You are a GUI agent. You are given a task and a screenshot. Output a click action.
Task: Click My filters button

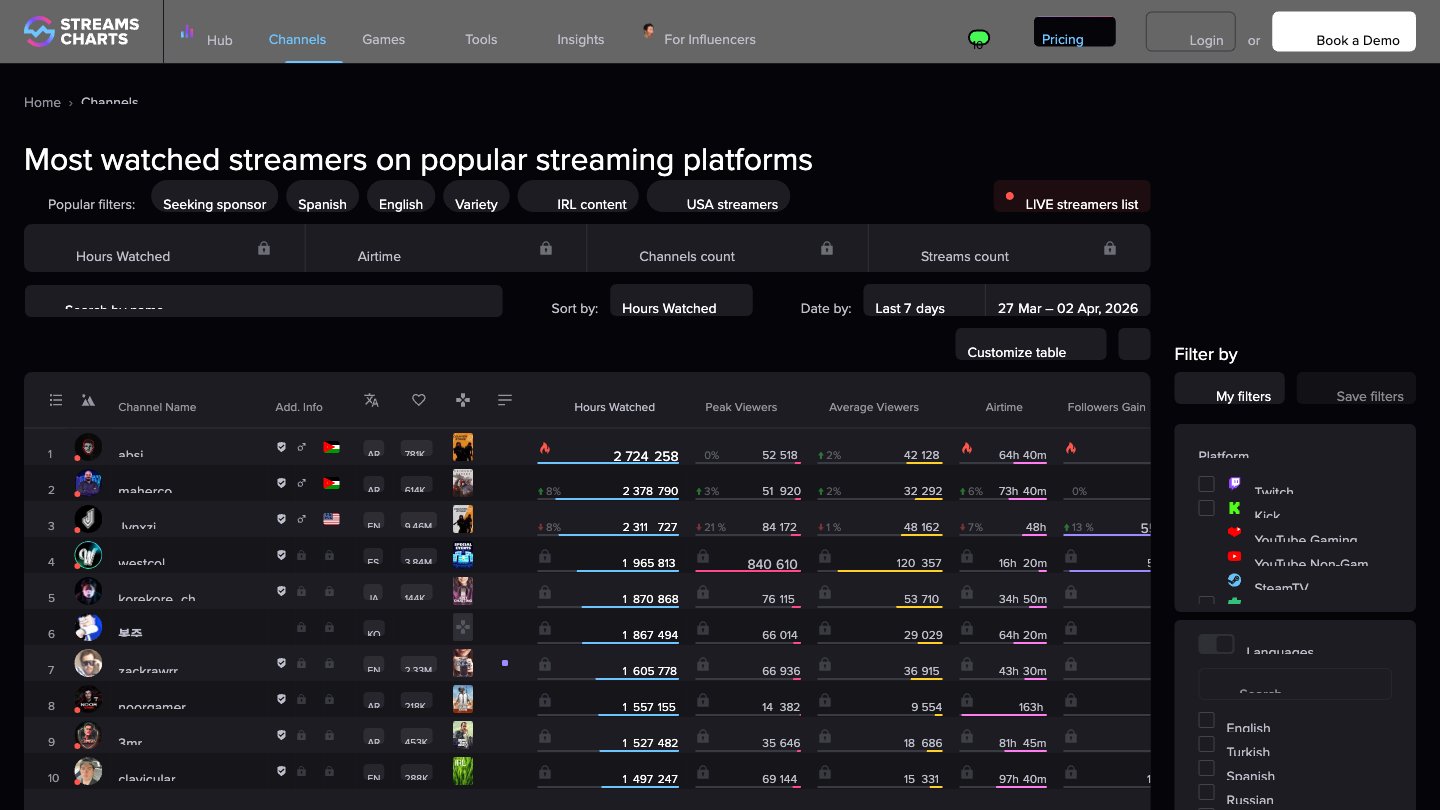point(1229,388)
